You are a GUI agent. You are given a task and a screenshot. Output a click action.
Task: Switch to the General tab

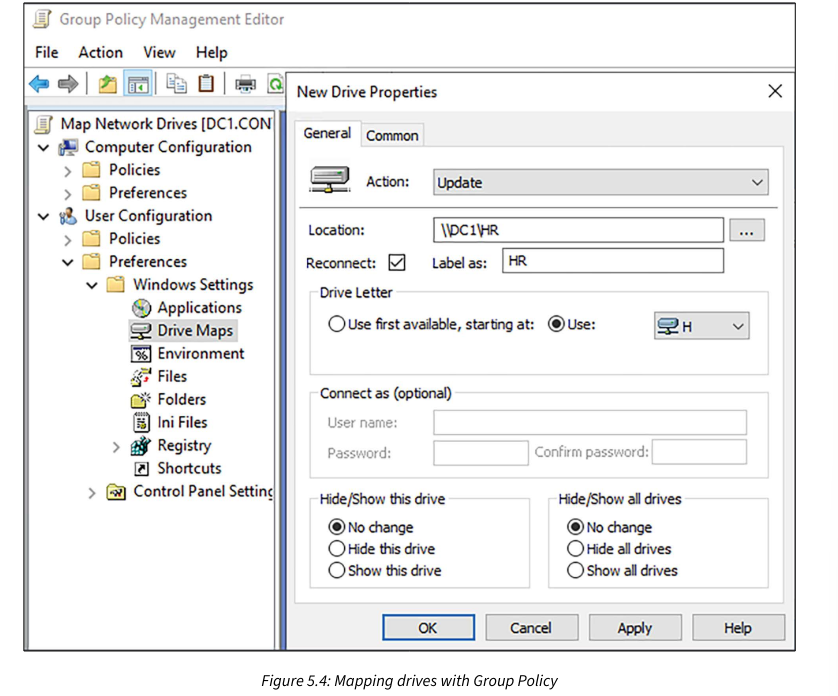coord(327,133)
